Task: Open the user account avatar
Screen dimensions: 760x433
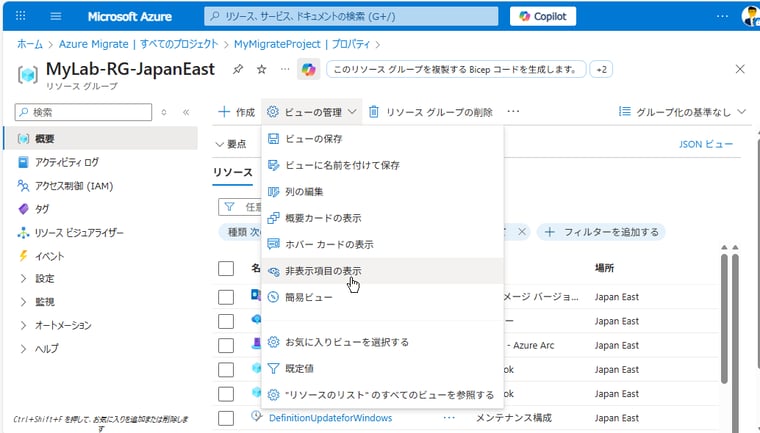Action: click(x=751, y=16)
